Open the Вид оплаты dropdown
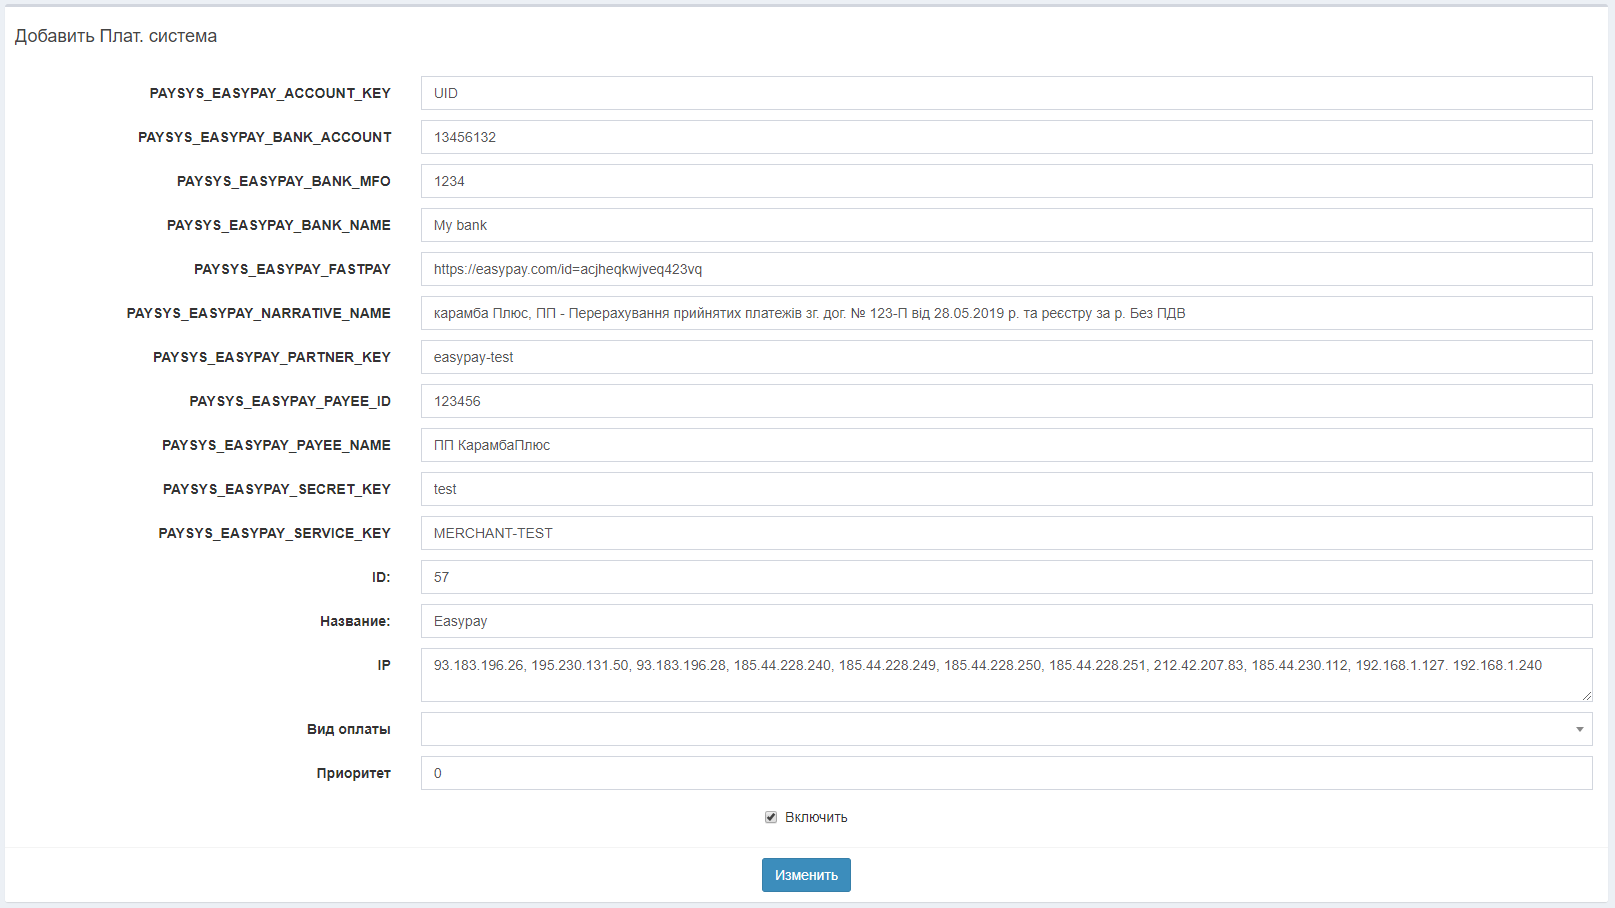The image size is (1615, 908). coord(1006,729)
